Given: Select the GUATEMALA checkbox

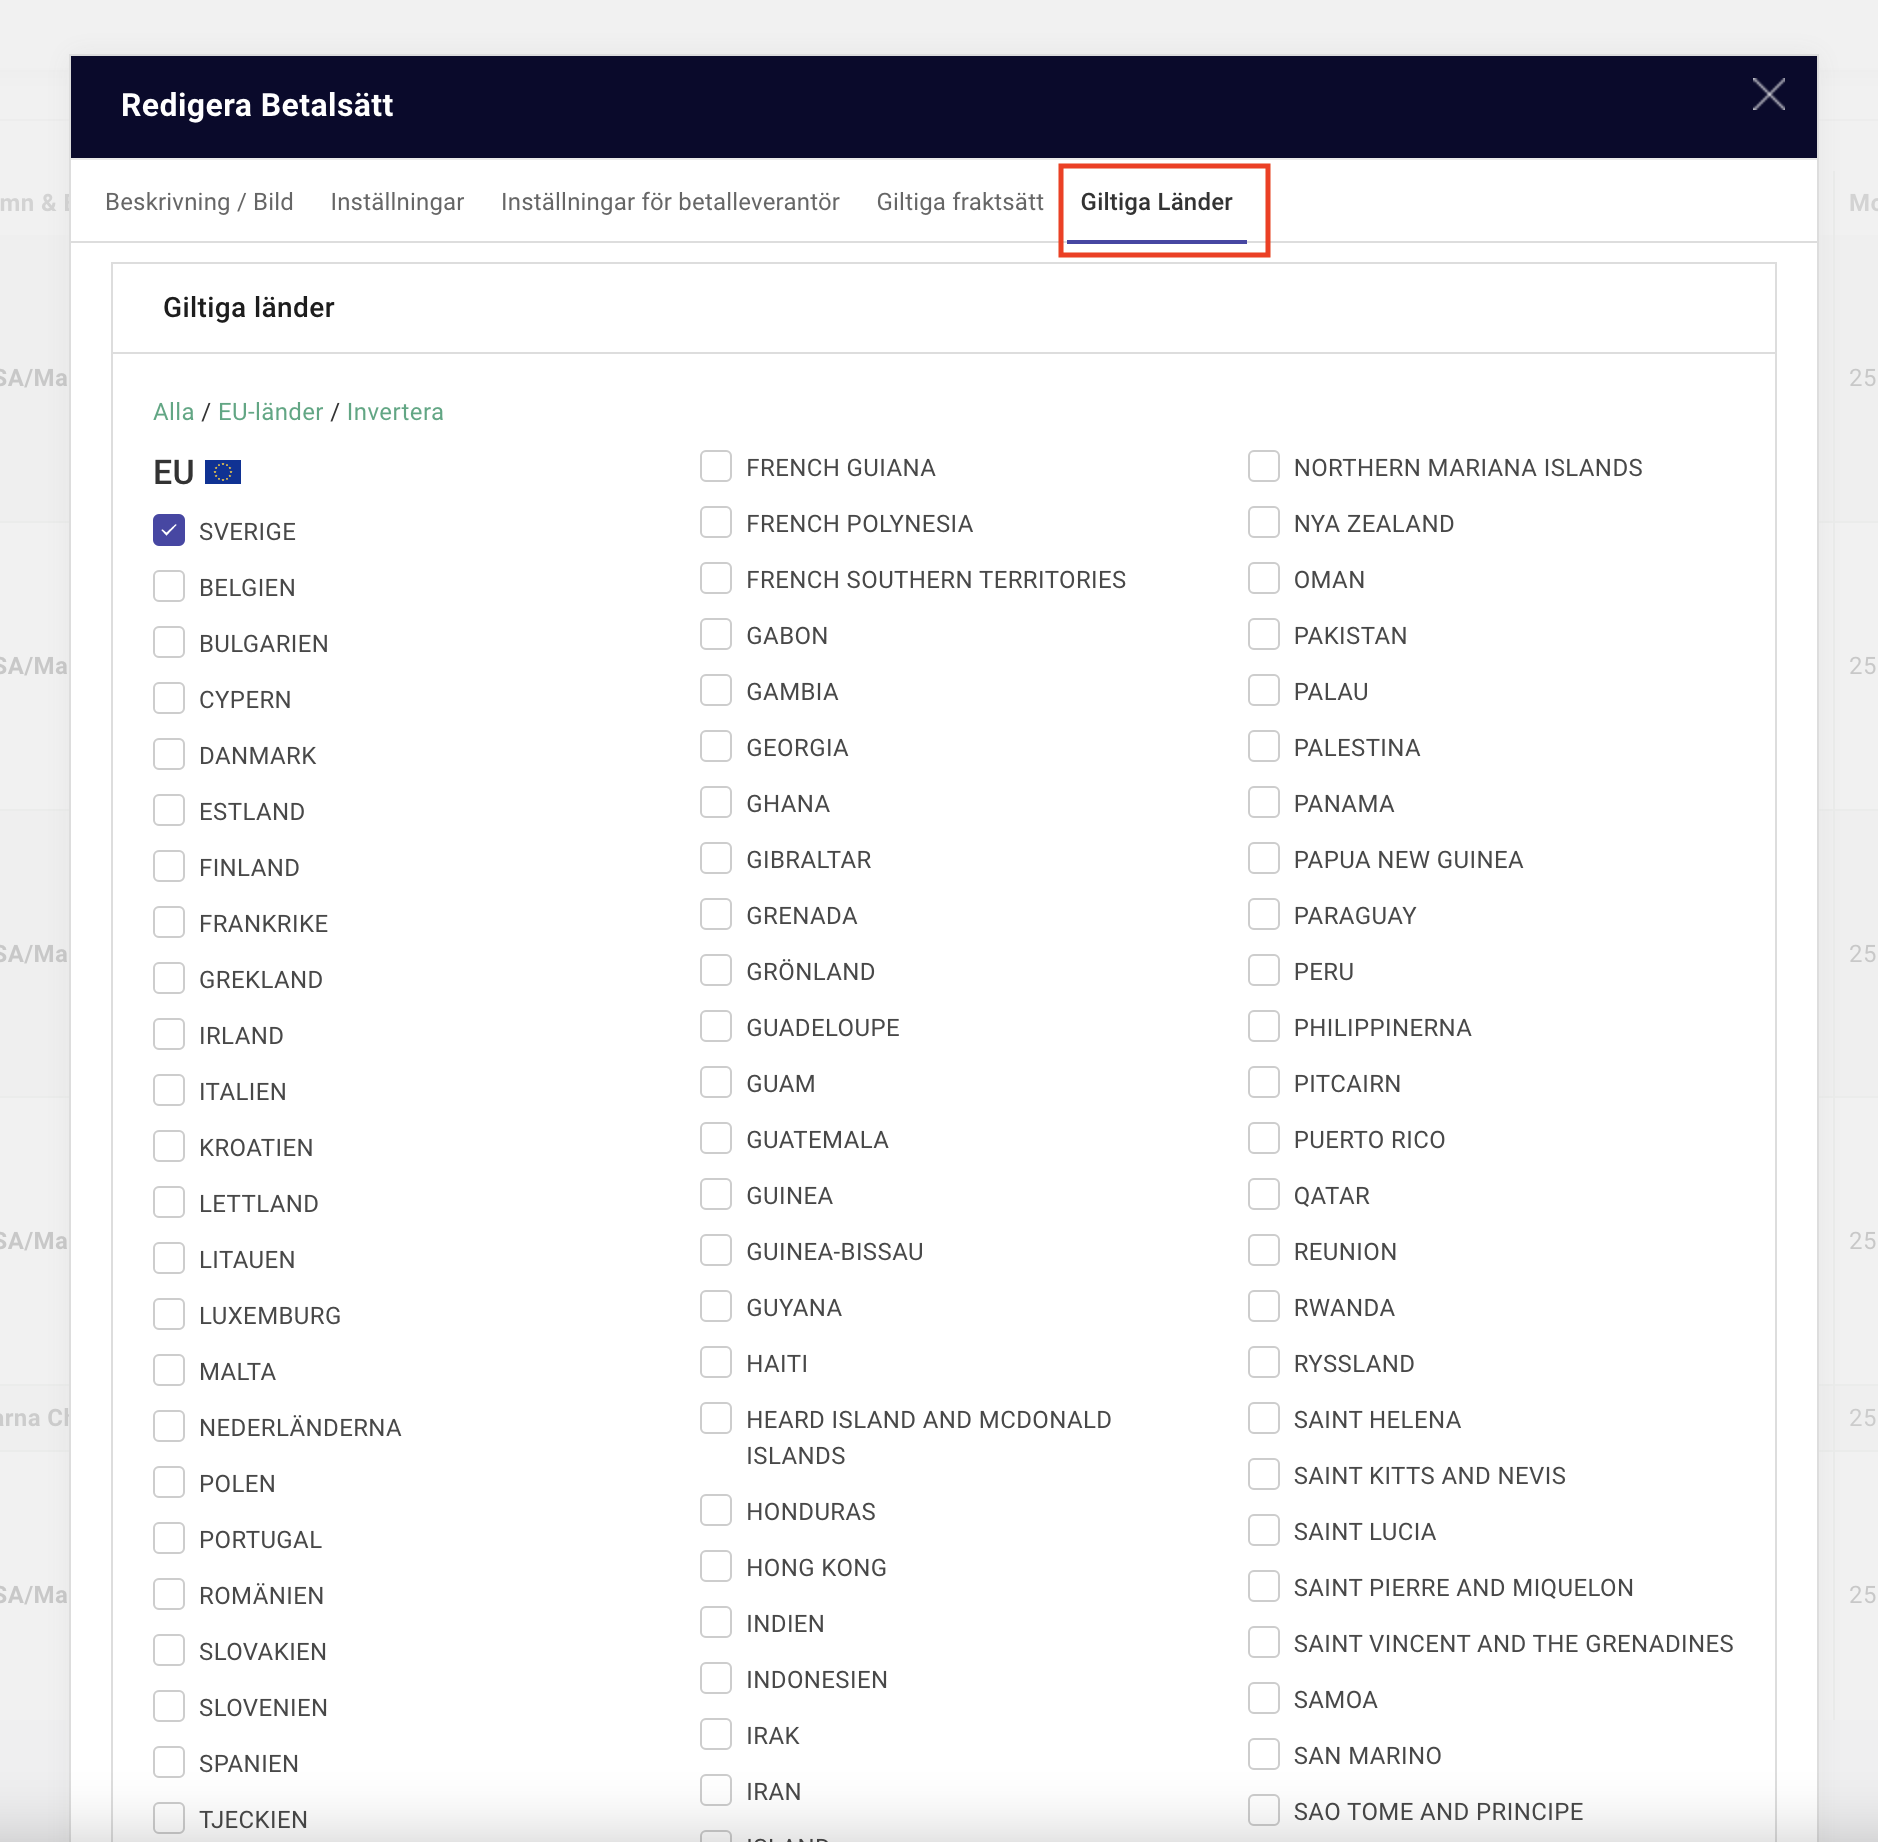Looking at the screenshot, I should [716, 1139].
